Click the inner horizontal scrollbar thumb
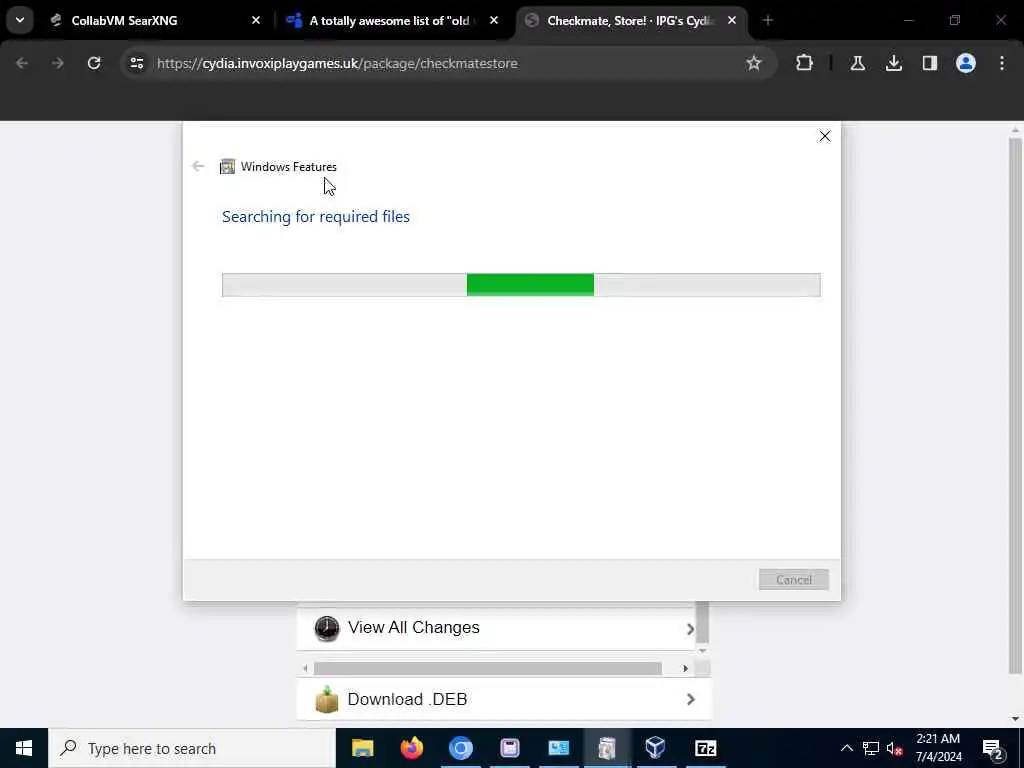 (x=487, y=669)
